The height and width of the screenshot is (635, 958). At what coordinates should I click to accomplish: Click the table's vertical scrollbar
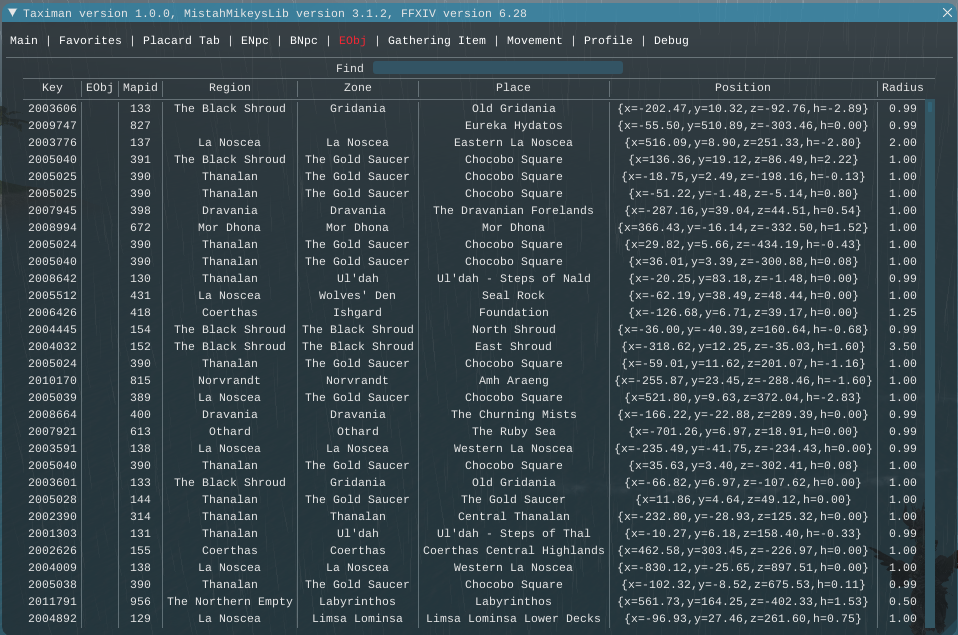(930, 364)
